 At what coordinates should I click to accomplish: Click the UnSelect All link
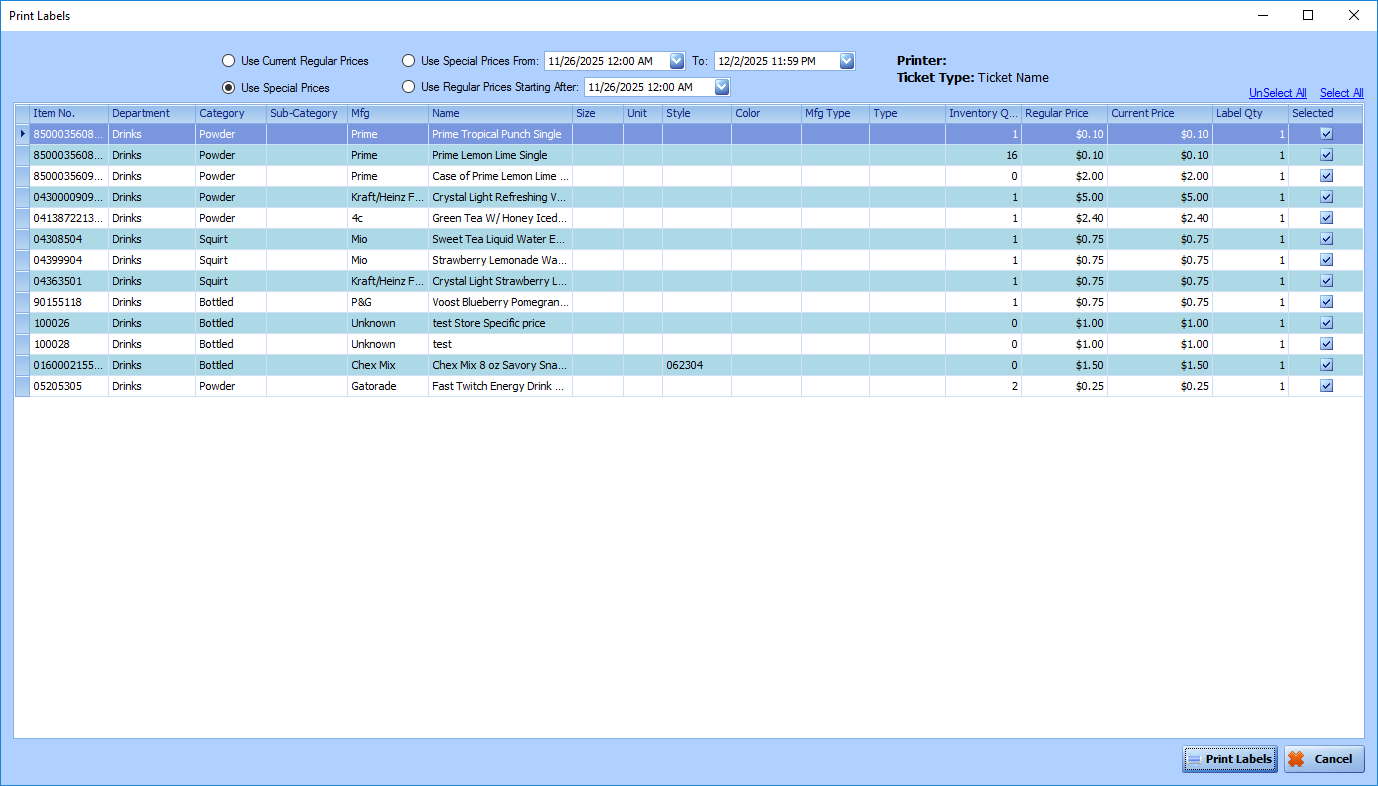pos(1277,93)
